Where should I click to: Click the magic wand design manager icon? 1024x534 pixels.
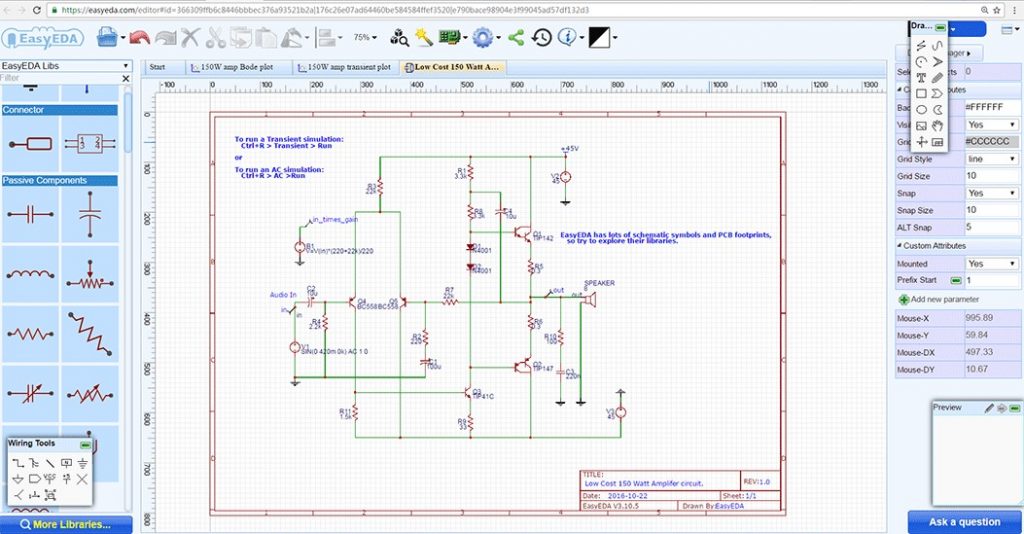[424, 37]
